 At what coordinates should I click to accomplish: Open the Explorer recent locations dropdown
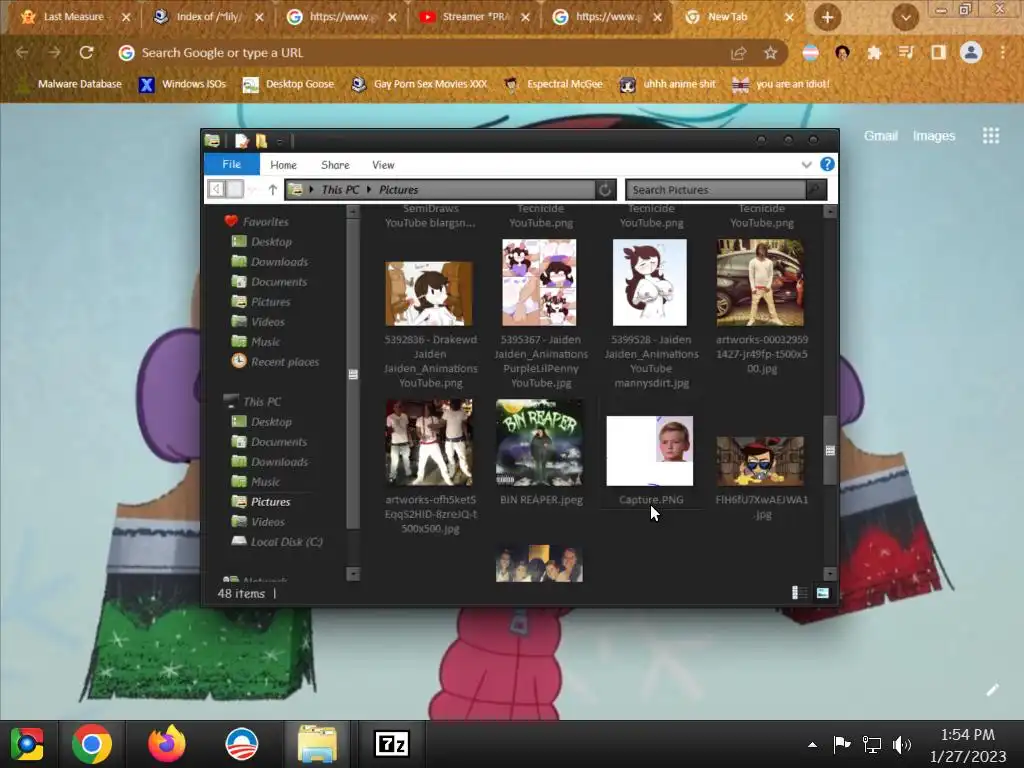pos(253,189)
